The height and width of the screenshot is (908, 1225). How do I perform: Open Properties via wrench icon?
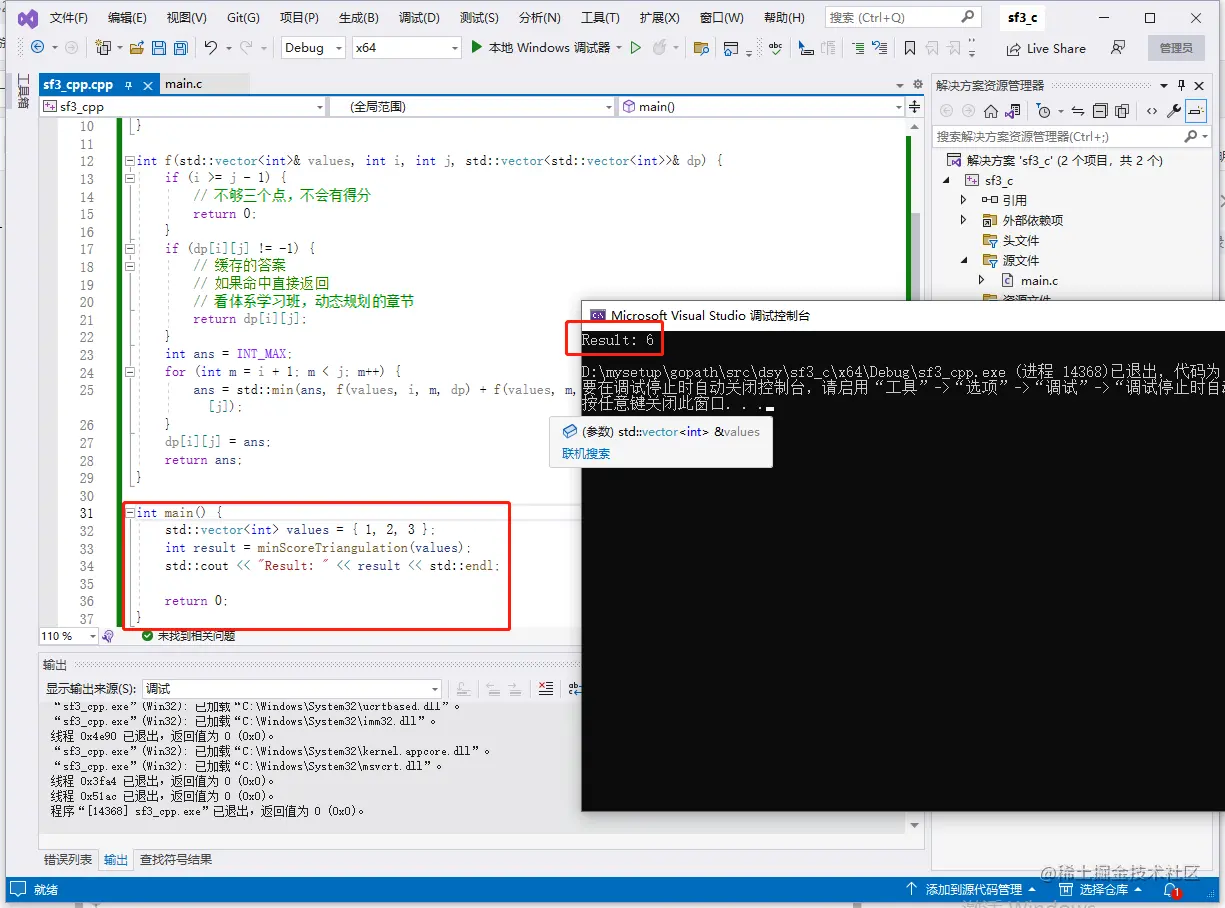point(1174,111)
